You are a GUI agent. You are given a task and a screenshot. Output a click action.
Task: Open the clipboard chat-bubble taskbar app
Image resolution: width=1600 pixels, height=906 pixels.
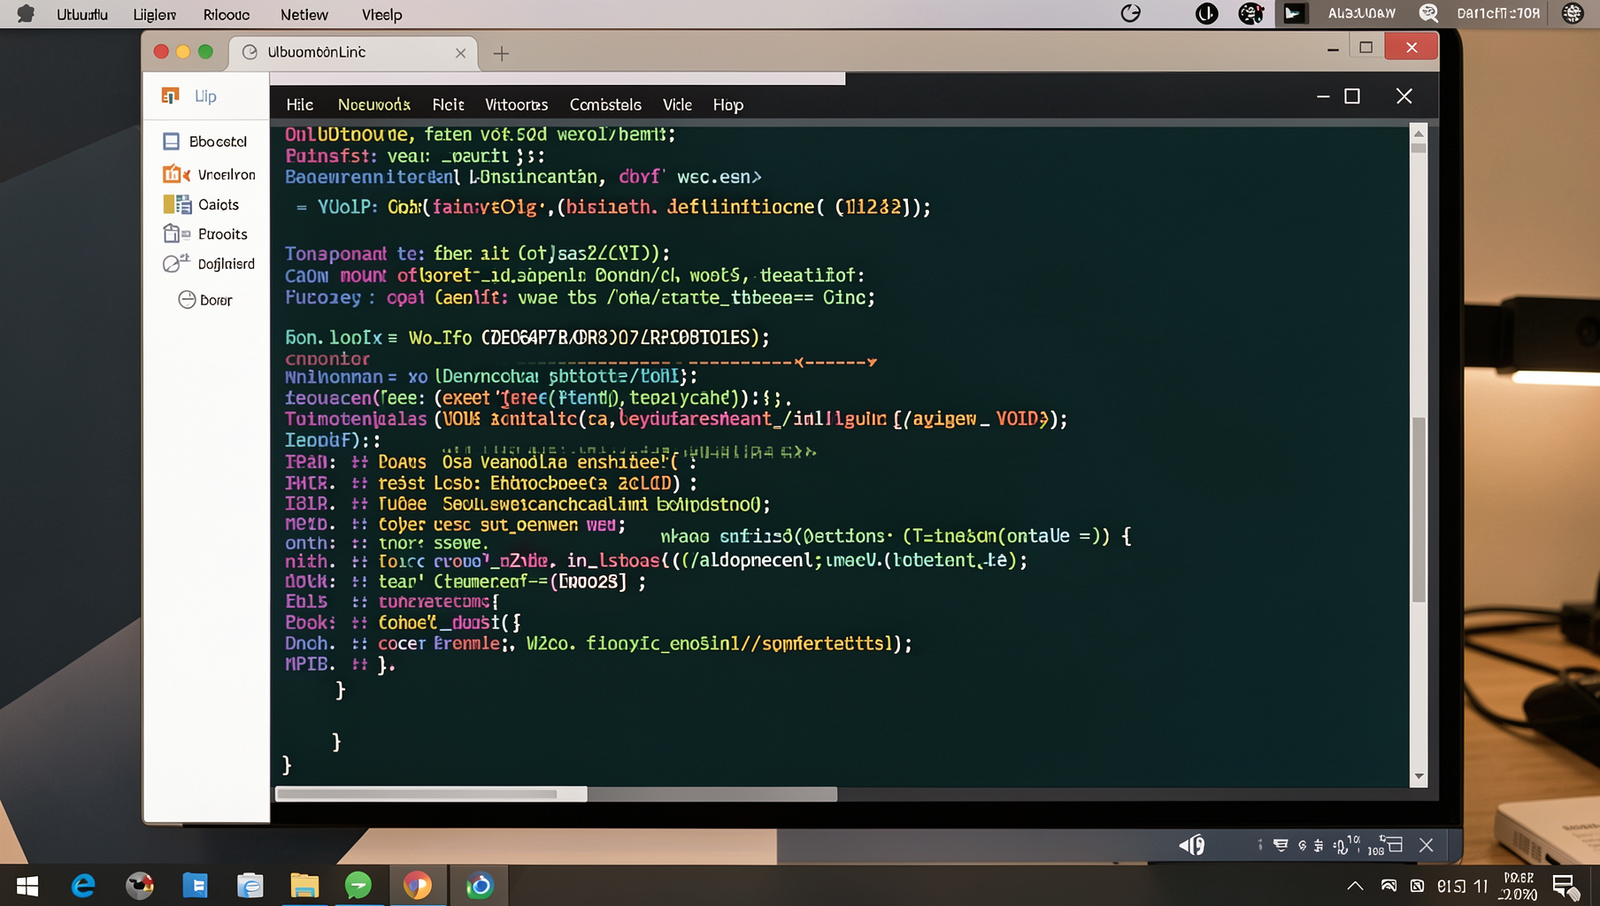tap(250, 885)
